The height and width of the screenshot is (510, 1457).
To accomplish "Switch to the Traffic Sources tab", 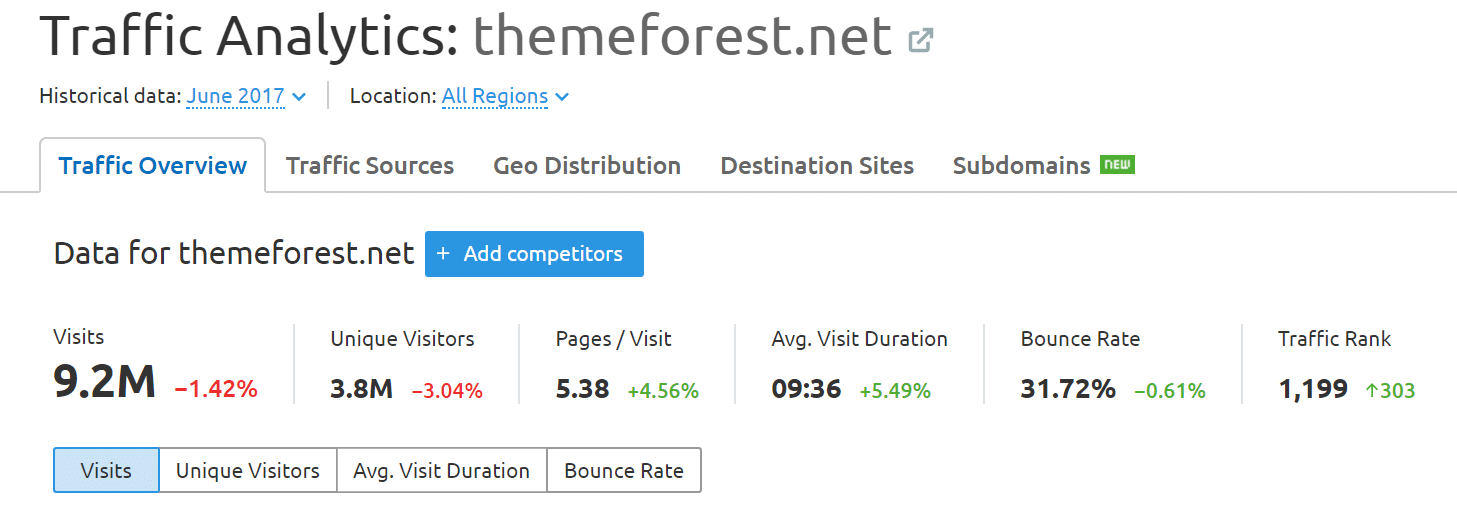I will [x=370, y=166].
